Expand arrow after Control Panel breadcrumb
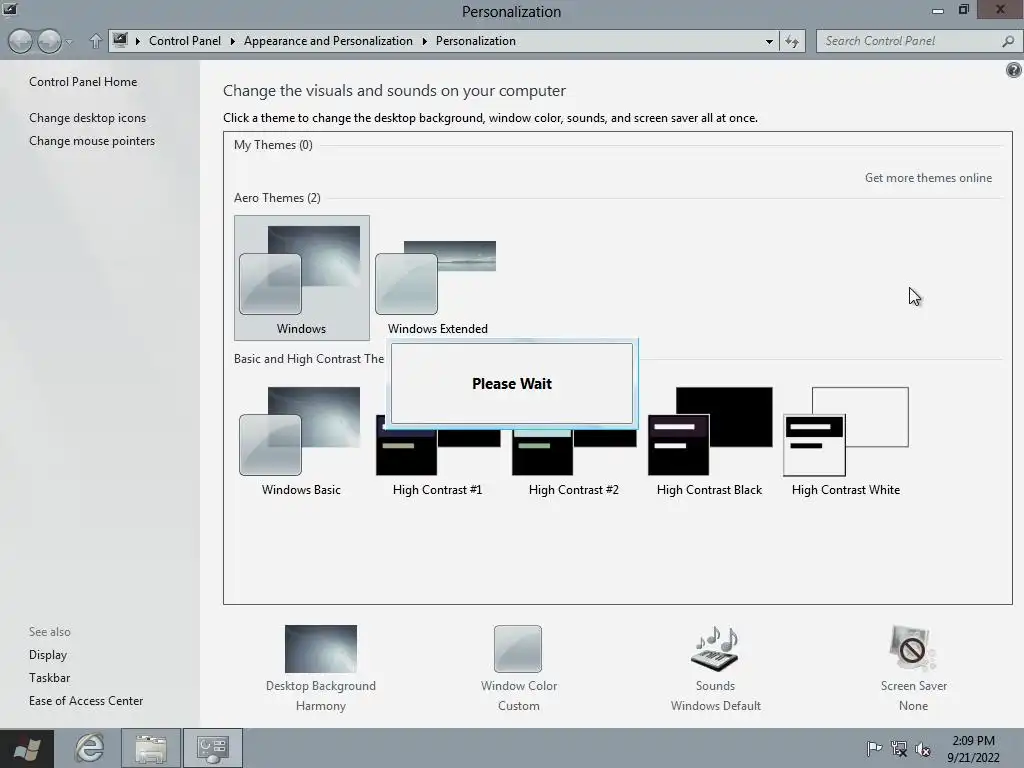 point(232,41)
